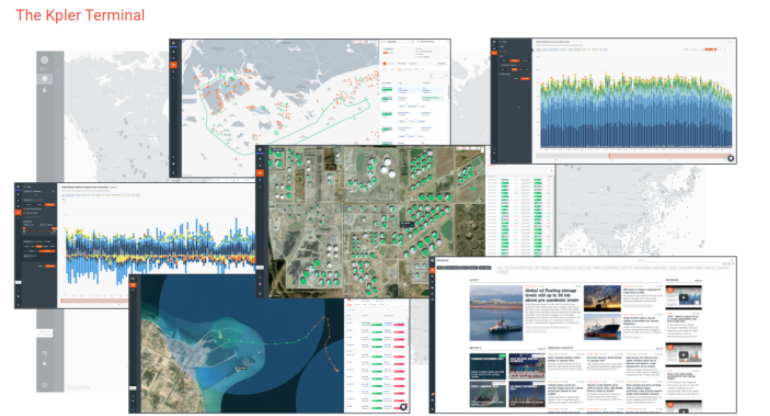Click the Kpler logo in the grey sidebar
Viewport: 770px width, 416px height.
pos(44,60)
